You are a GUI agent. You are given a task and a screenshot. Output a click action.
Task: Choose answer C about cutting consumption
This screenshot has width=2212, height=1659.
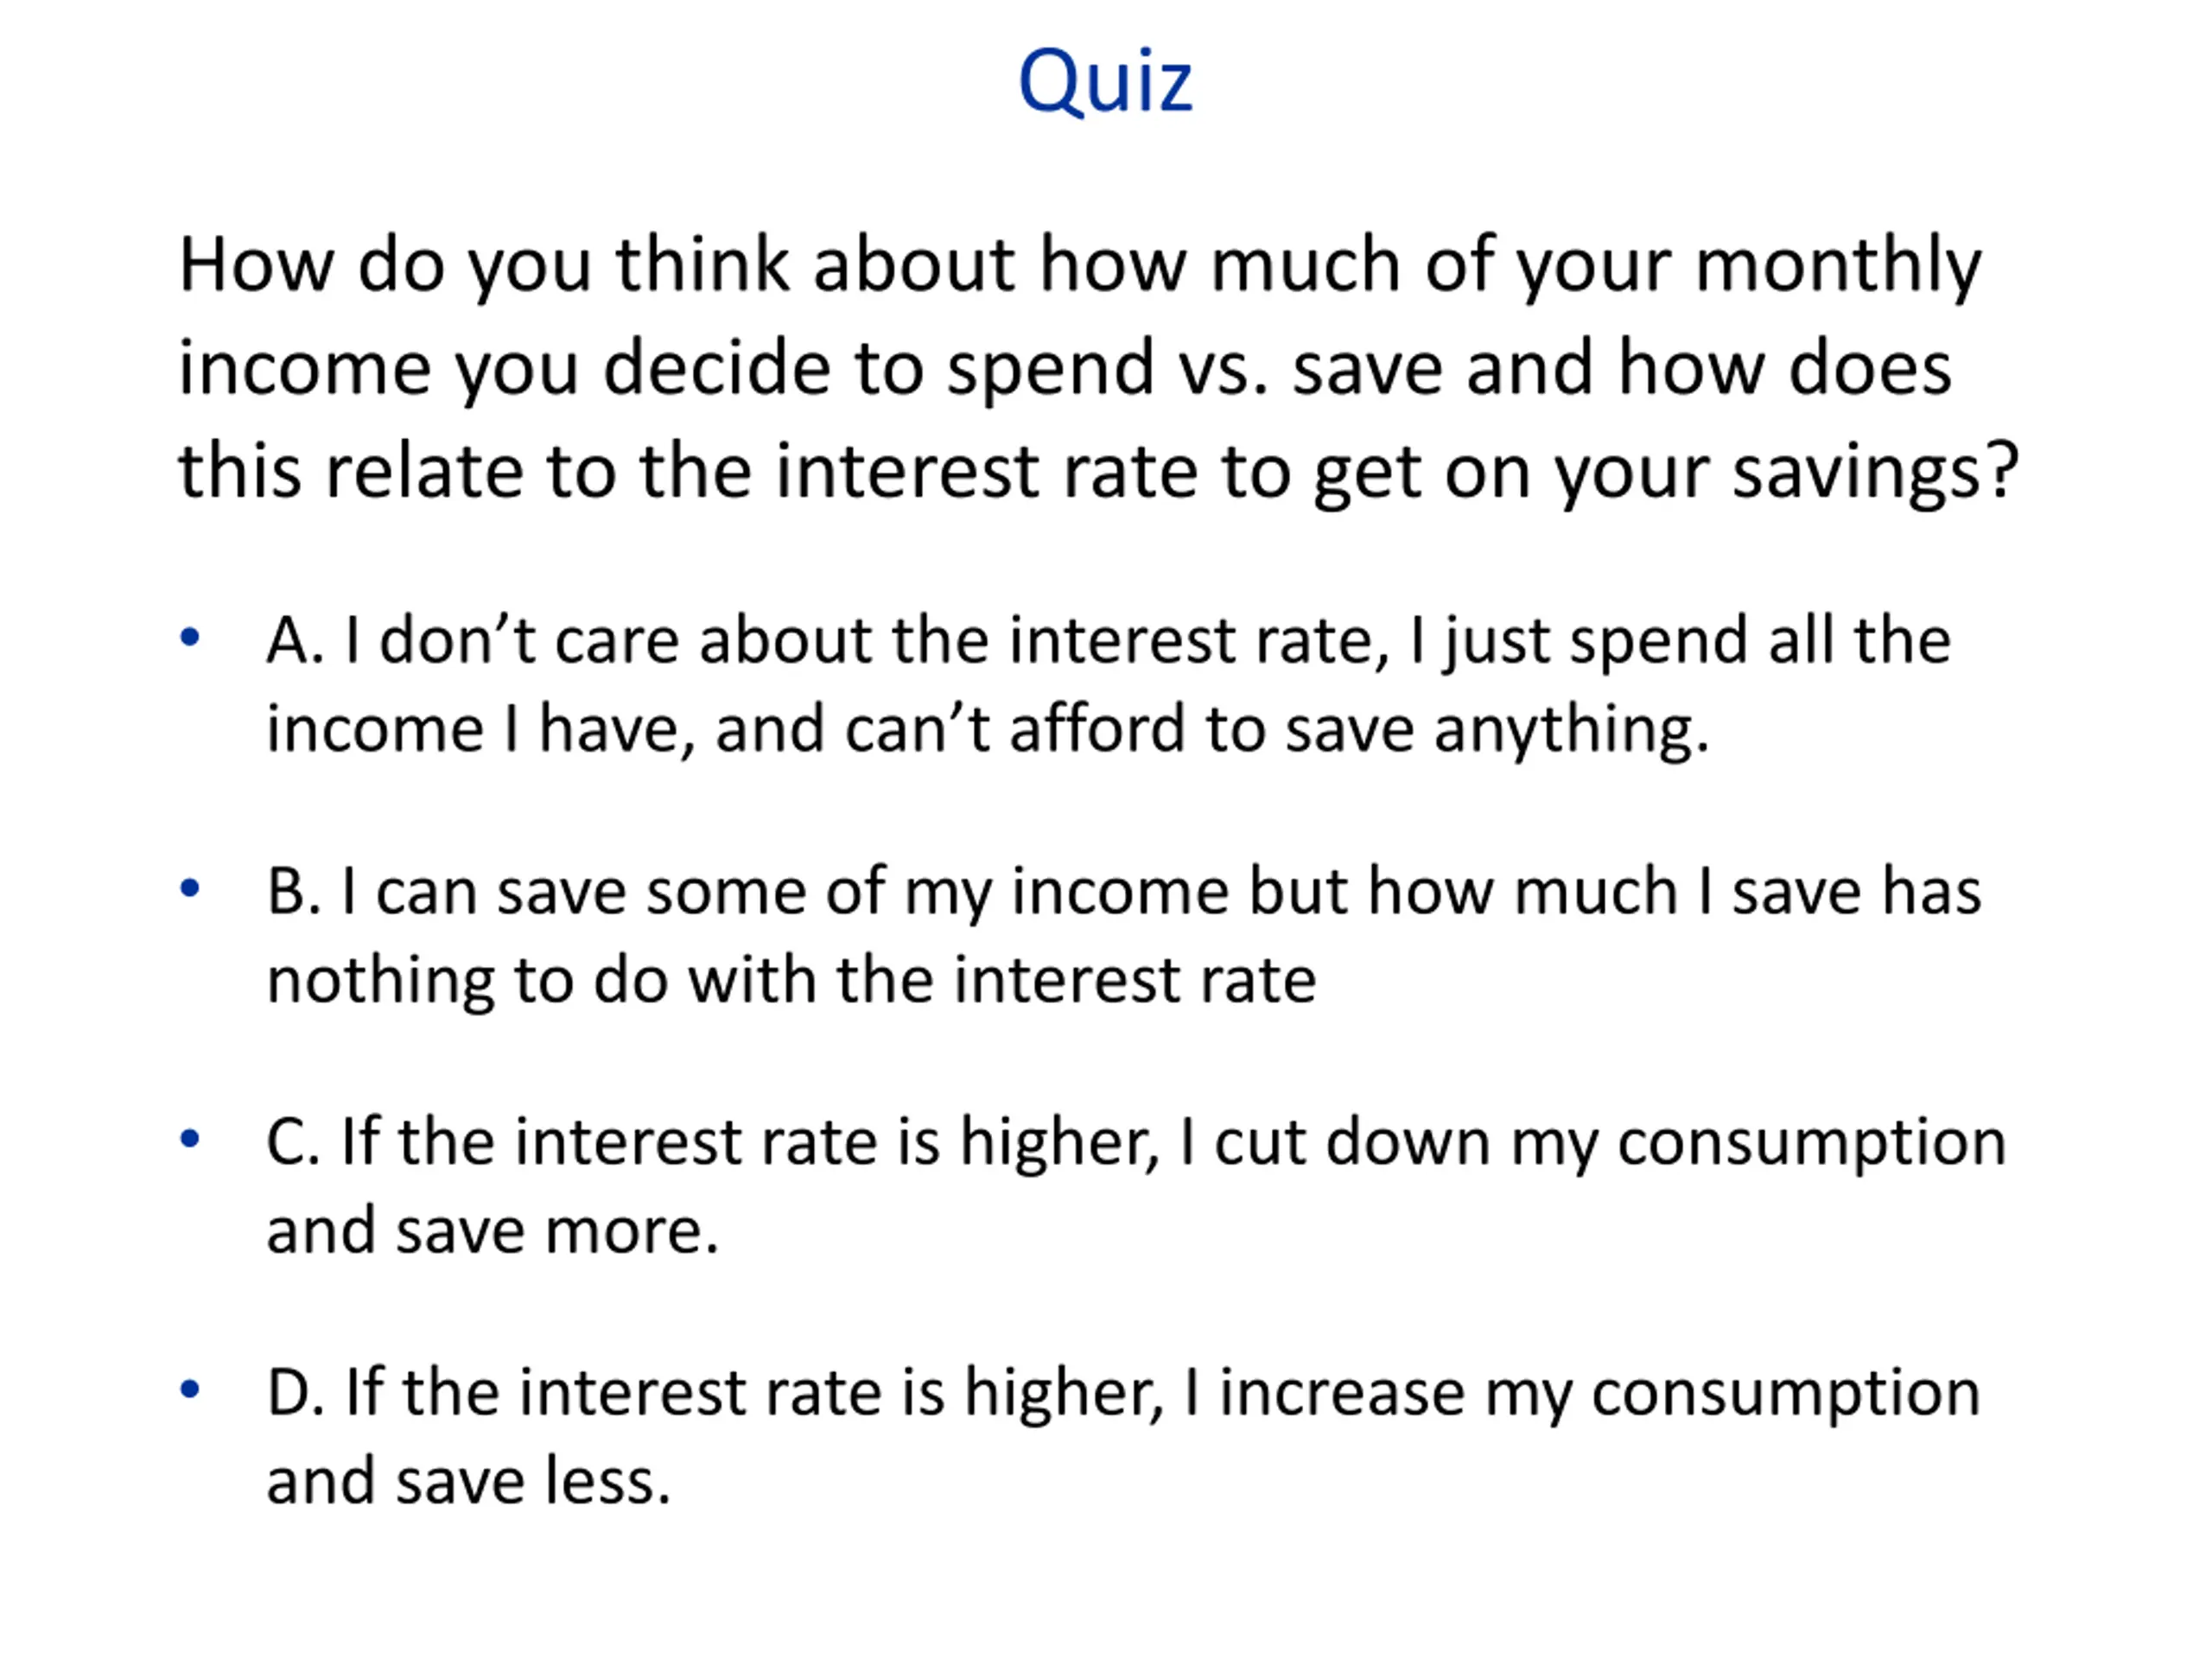(1136, 1186)
